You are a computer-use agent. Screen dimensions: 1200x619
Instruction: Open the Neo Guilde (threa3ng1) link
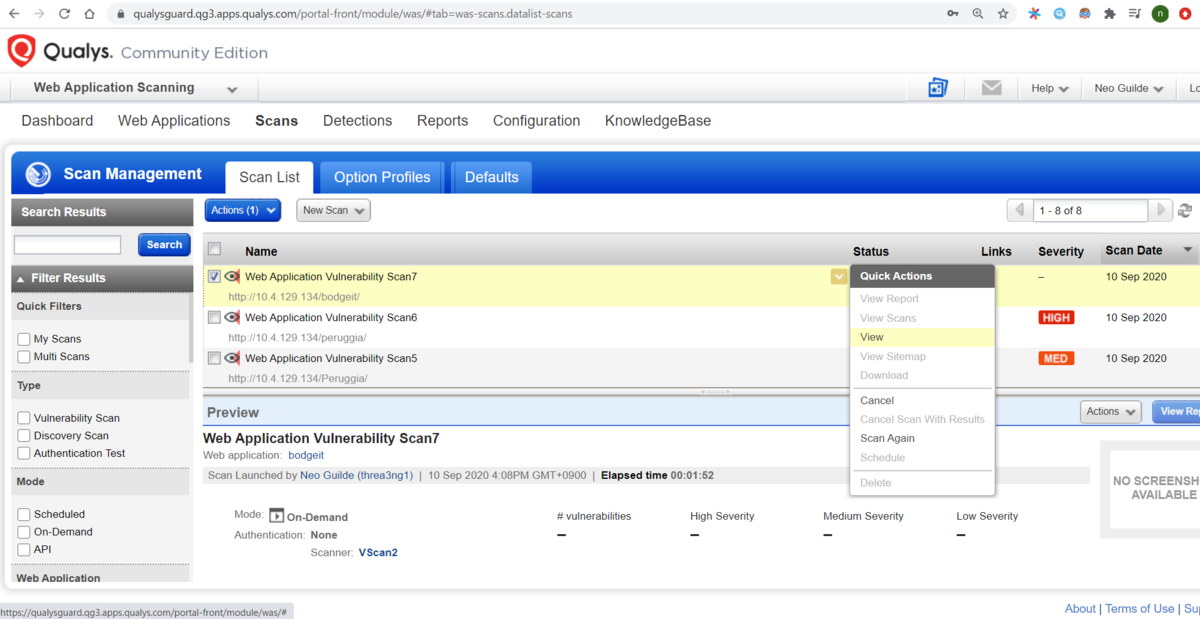(x=356, y=475)
